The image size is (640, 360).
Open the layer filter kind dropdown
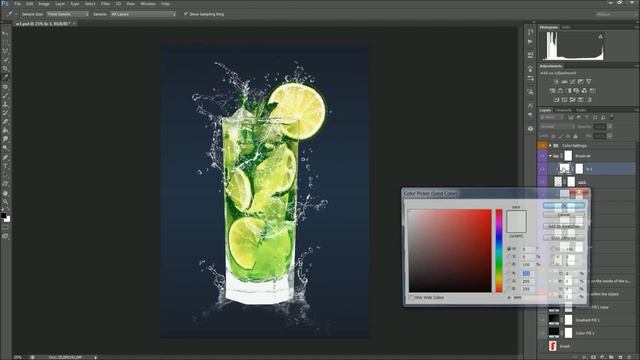(552, 118)
